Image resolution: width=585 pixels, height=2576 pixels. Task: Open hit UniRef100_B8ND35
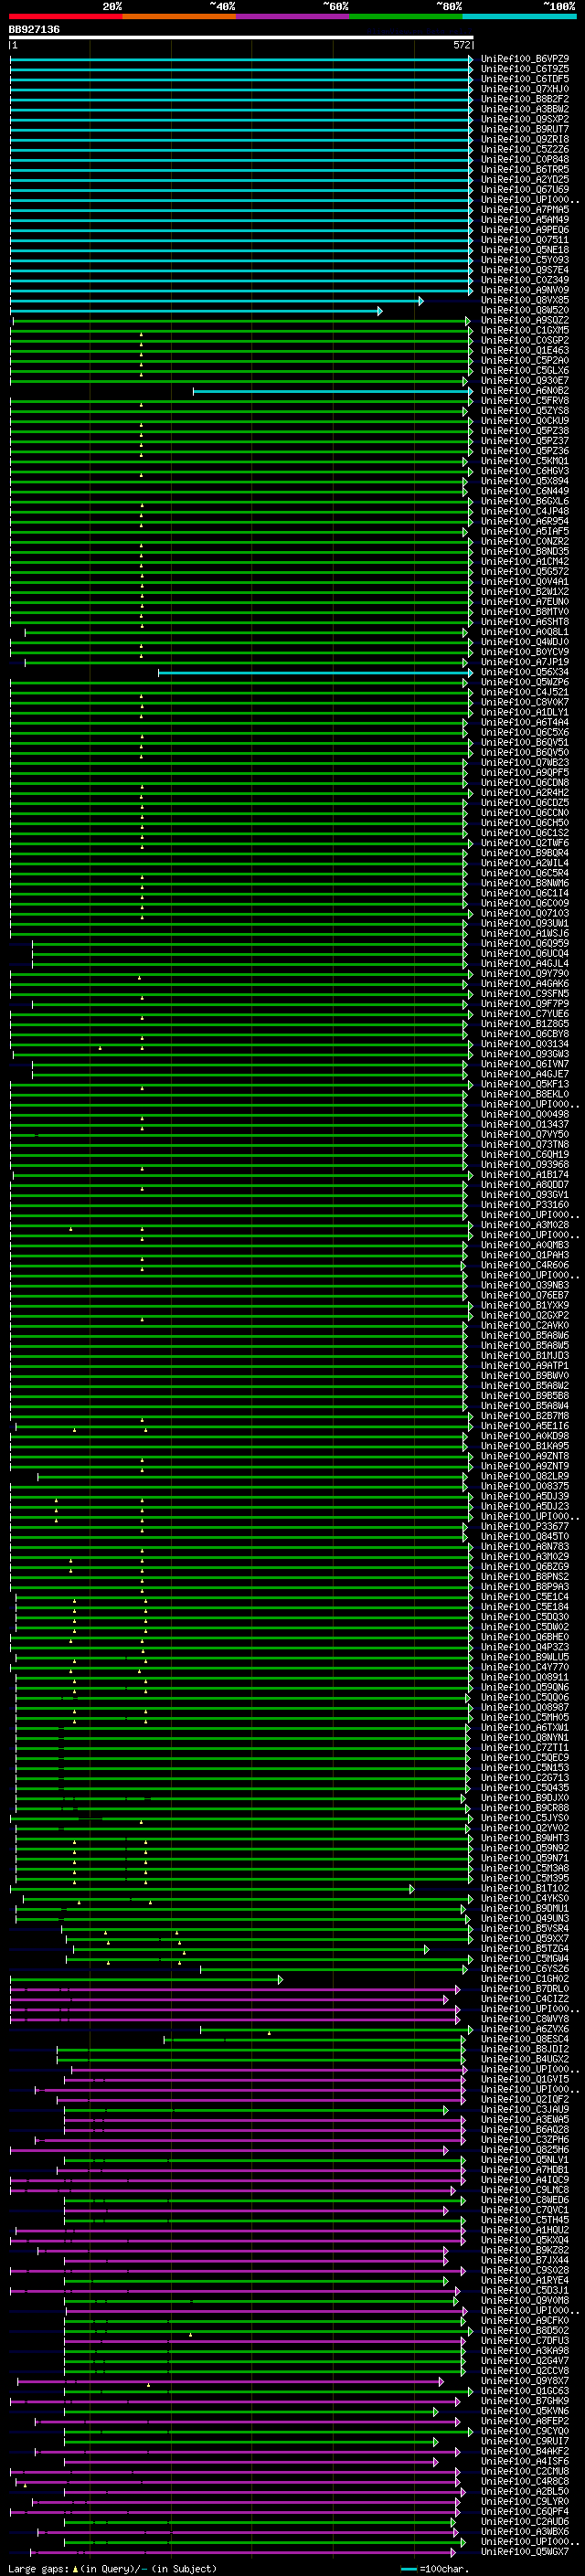tap(525, 551)
